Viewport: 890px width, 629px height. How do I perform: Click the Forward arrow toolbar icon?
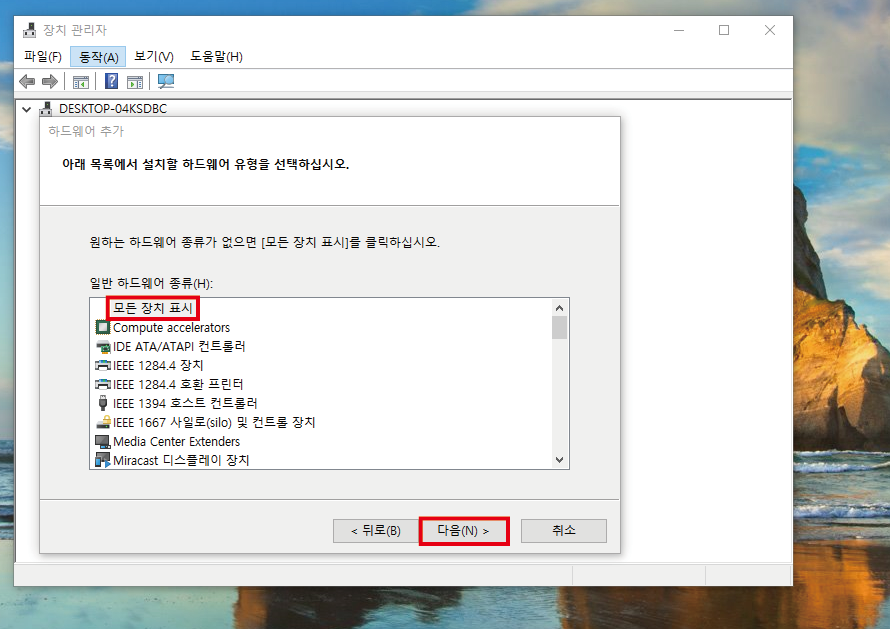click(50, 82)
